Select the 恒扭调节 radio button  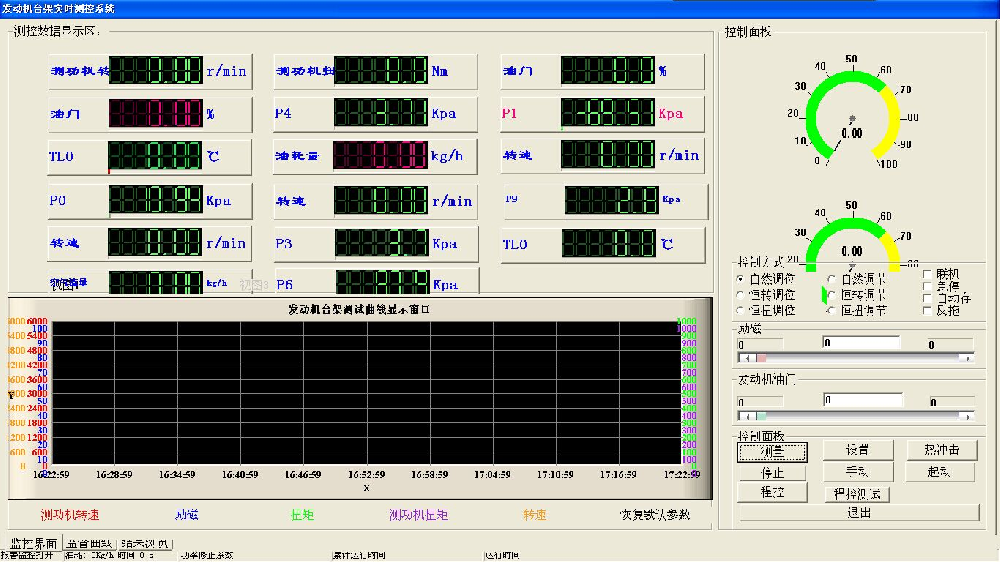point(832,311)
